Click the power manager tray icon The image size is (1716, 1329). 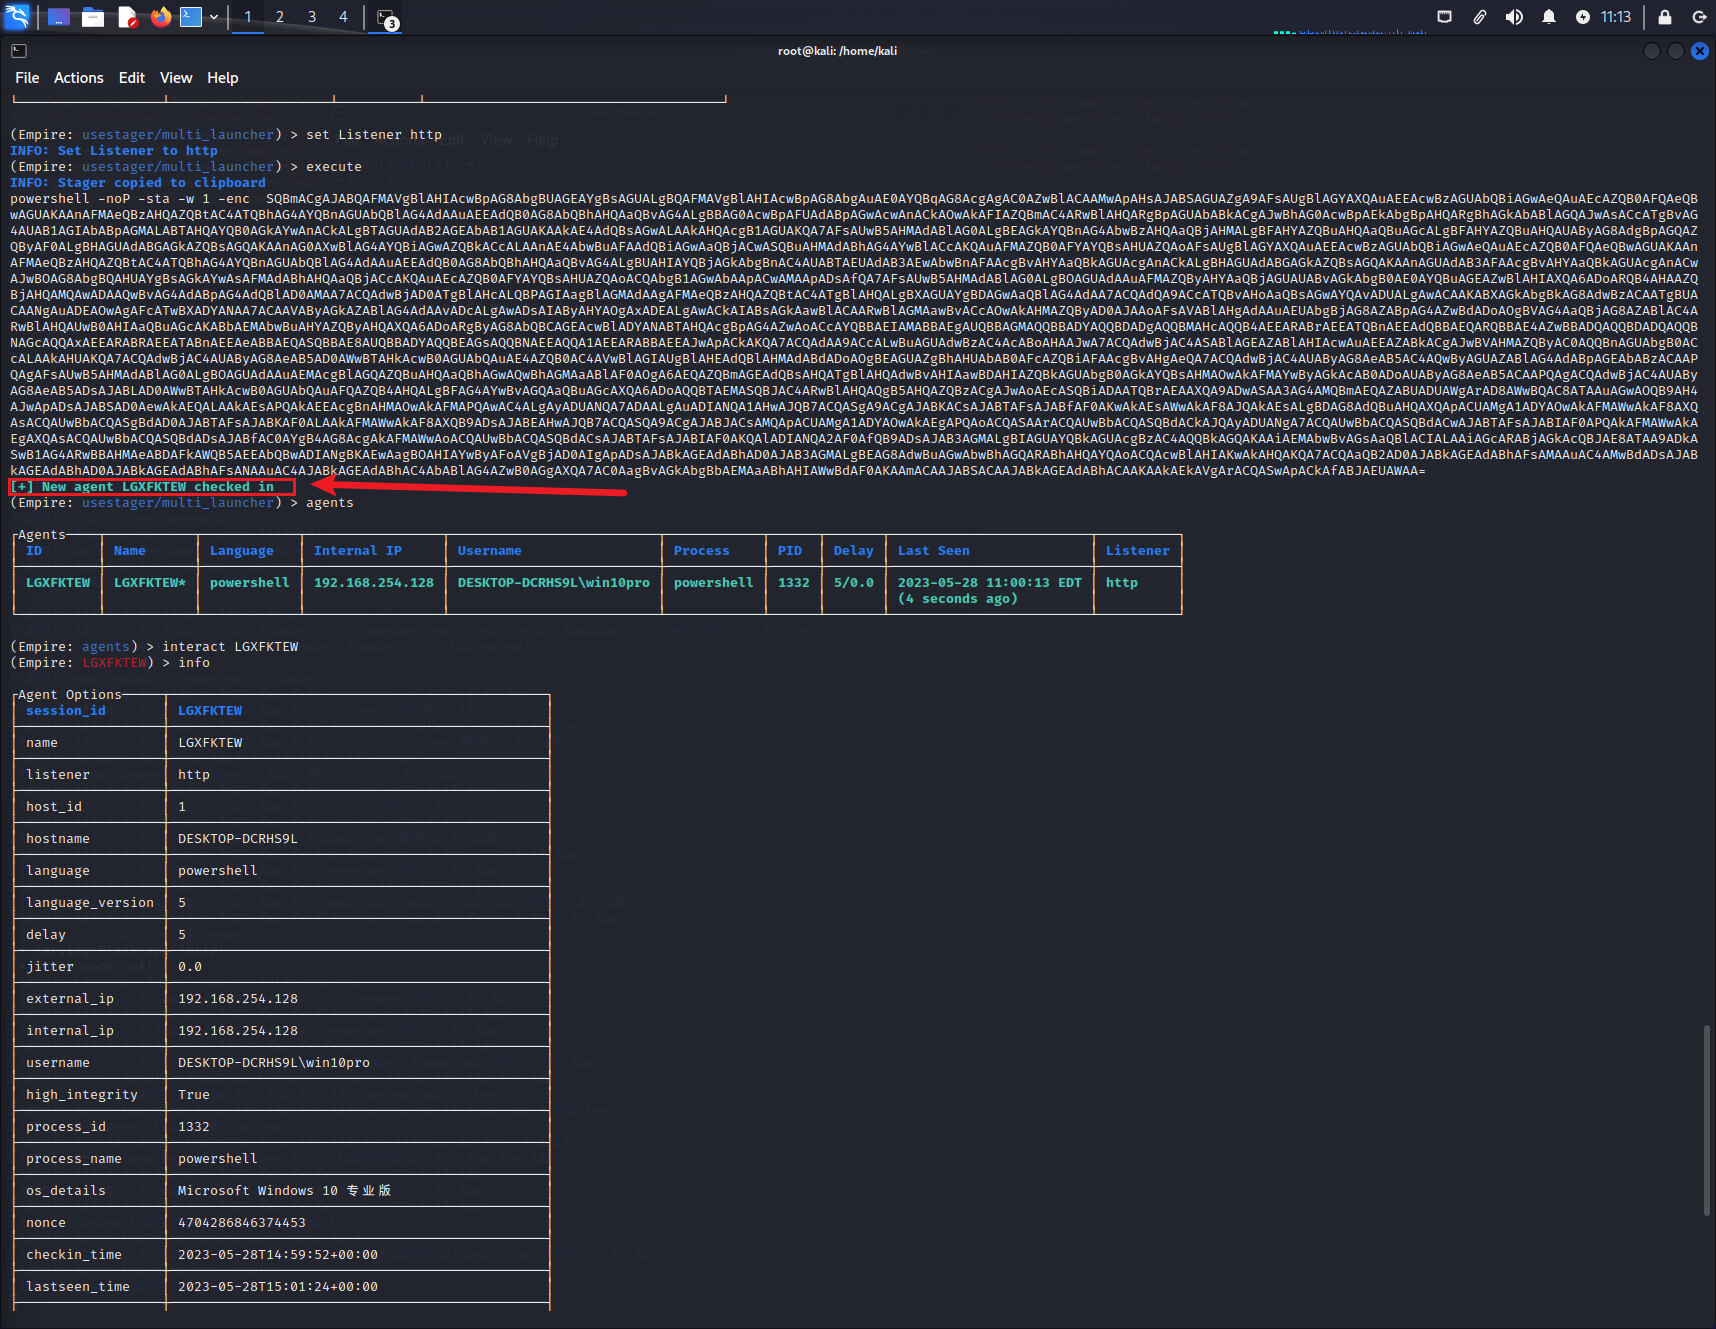pos(1583,17)
